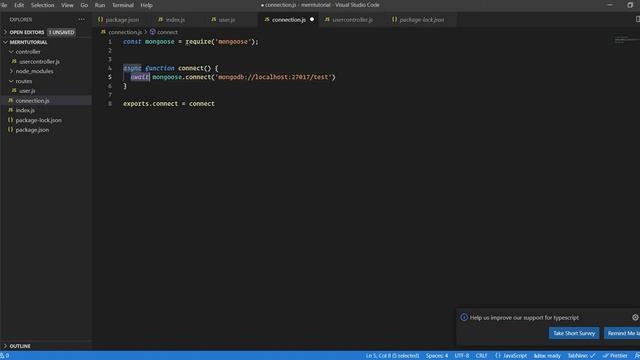Click the JS icon on the connection.js tab
Viewport: 640px width, 360px height.
tap(267, 19)
